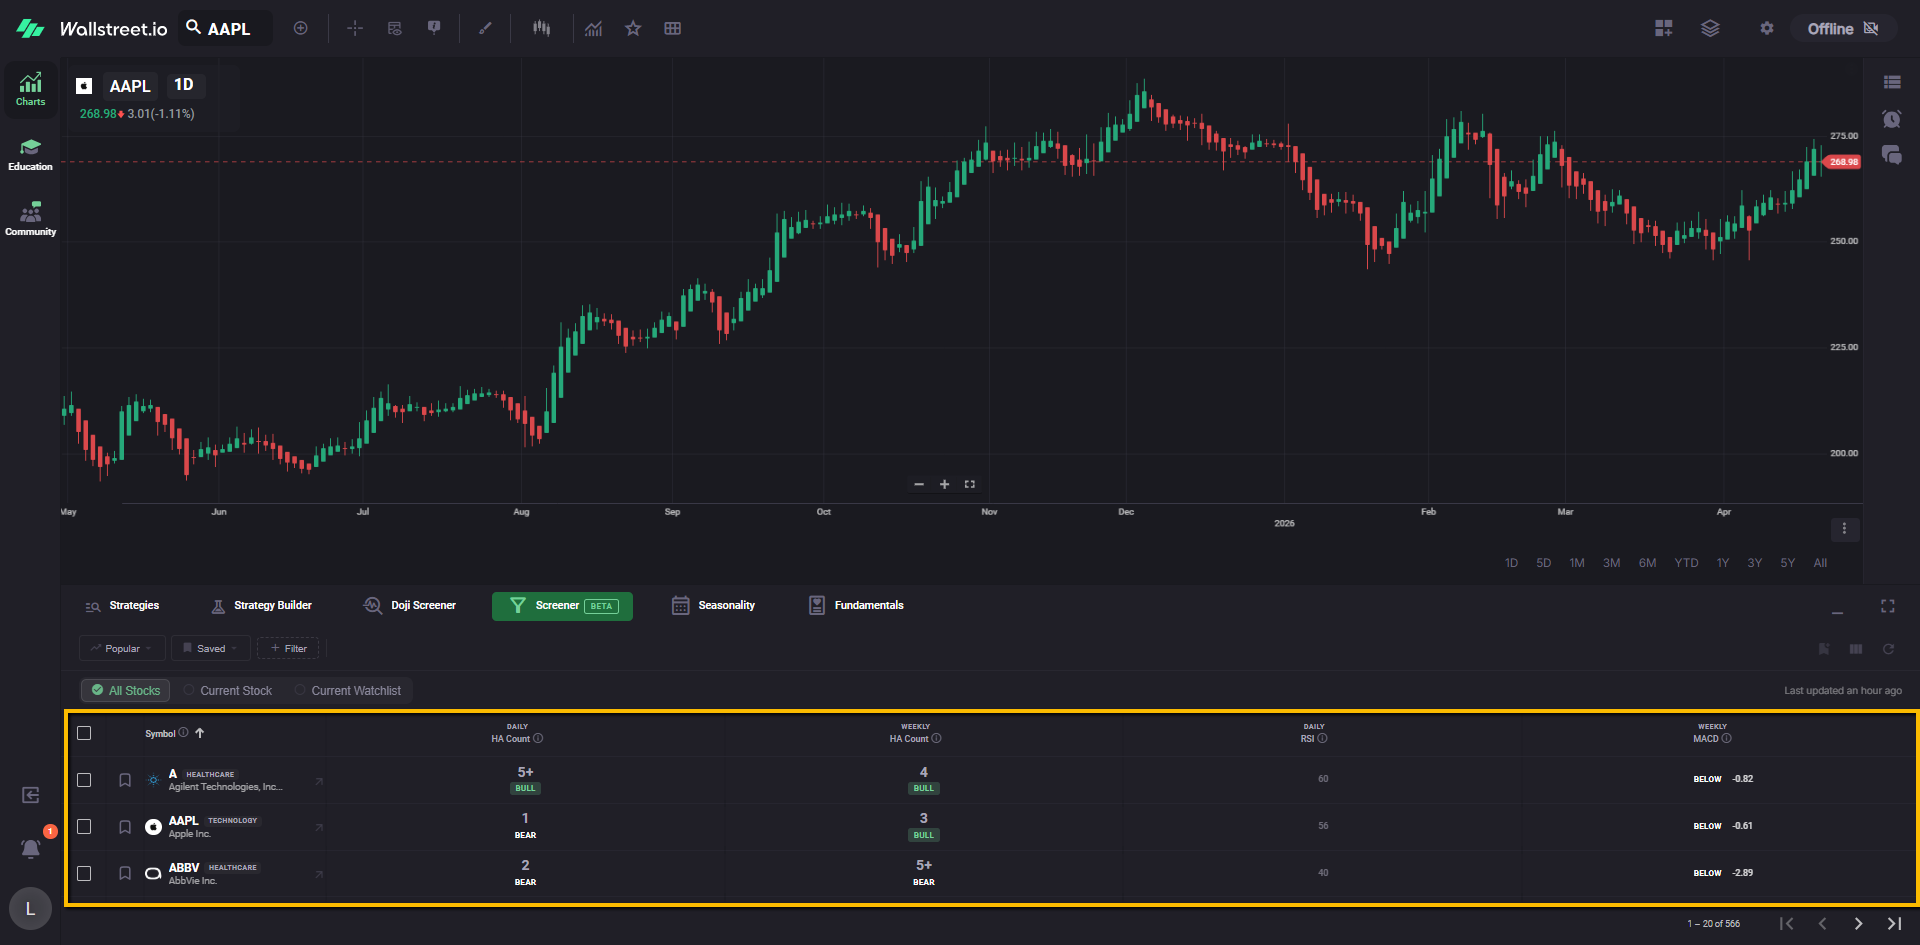The image size is (1920, 945).
Task: Add AAPL to favorites with star icon
Action: (x=633, y=28)
